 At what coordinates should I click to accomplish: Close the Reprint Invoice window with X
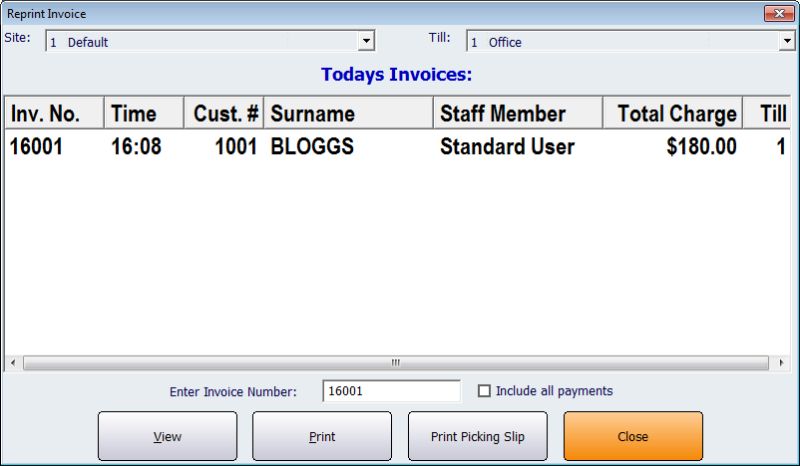pyautogui.click(x=779, y=14)
